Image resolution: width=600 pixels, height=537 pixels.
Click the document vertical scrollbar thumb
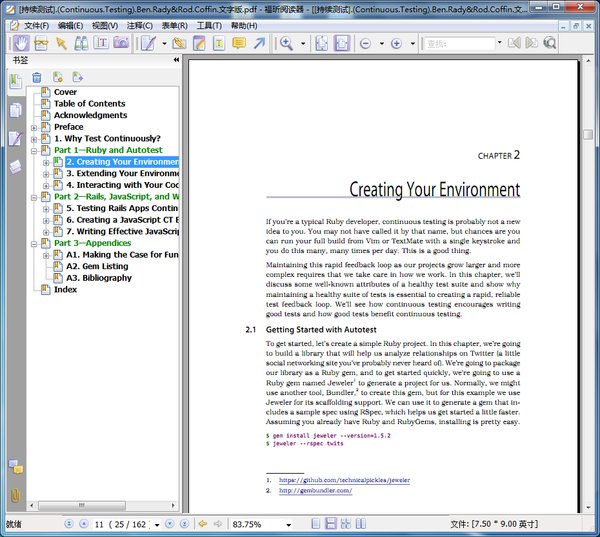pyautogui.click(x=588, y=134)
